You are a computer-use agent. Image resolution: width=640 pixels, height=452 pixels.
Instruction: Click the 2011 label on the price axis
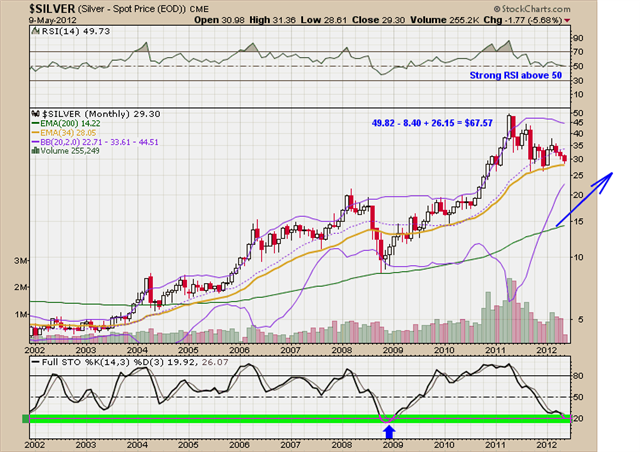(492, 349)
